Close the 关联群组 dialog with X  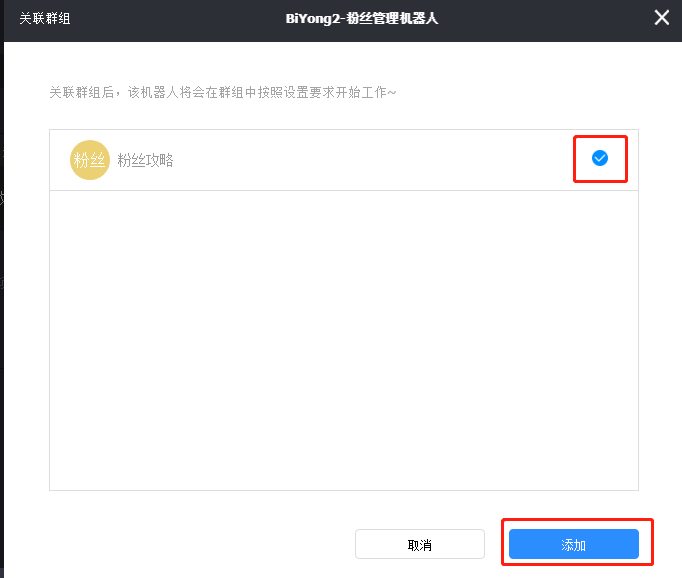tap(662, 18)
